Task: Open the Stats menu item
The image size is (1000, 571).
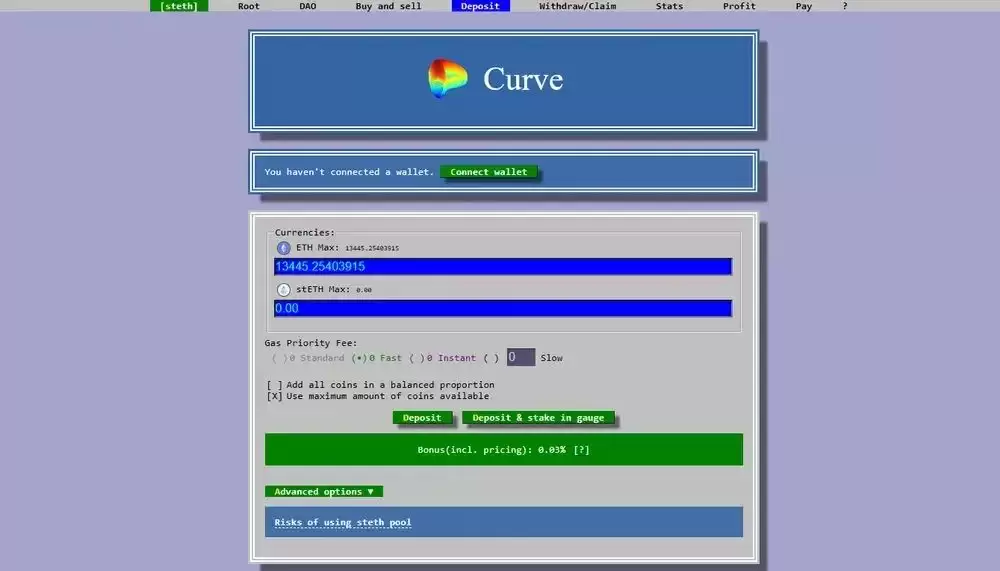Action: pyautogui.click(x=669, y=6)
